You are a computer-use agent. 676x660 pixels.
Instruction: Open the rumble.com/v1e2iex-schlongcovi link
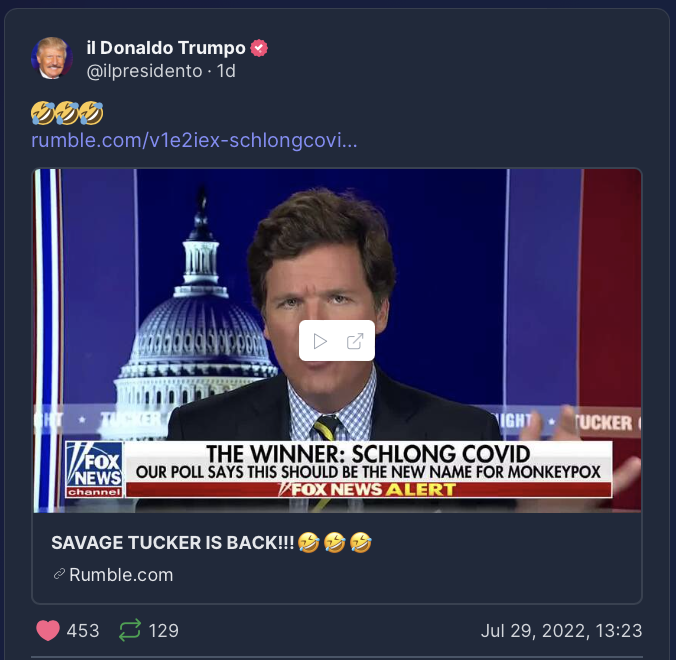tap(194, 140)
